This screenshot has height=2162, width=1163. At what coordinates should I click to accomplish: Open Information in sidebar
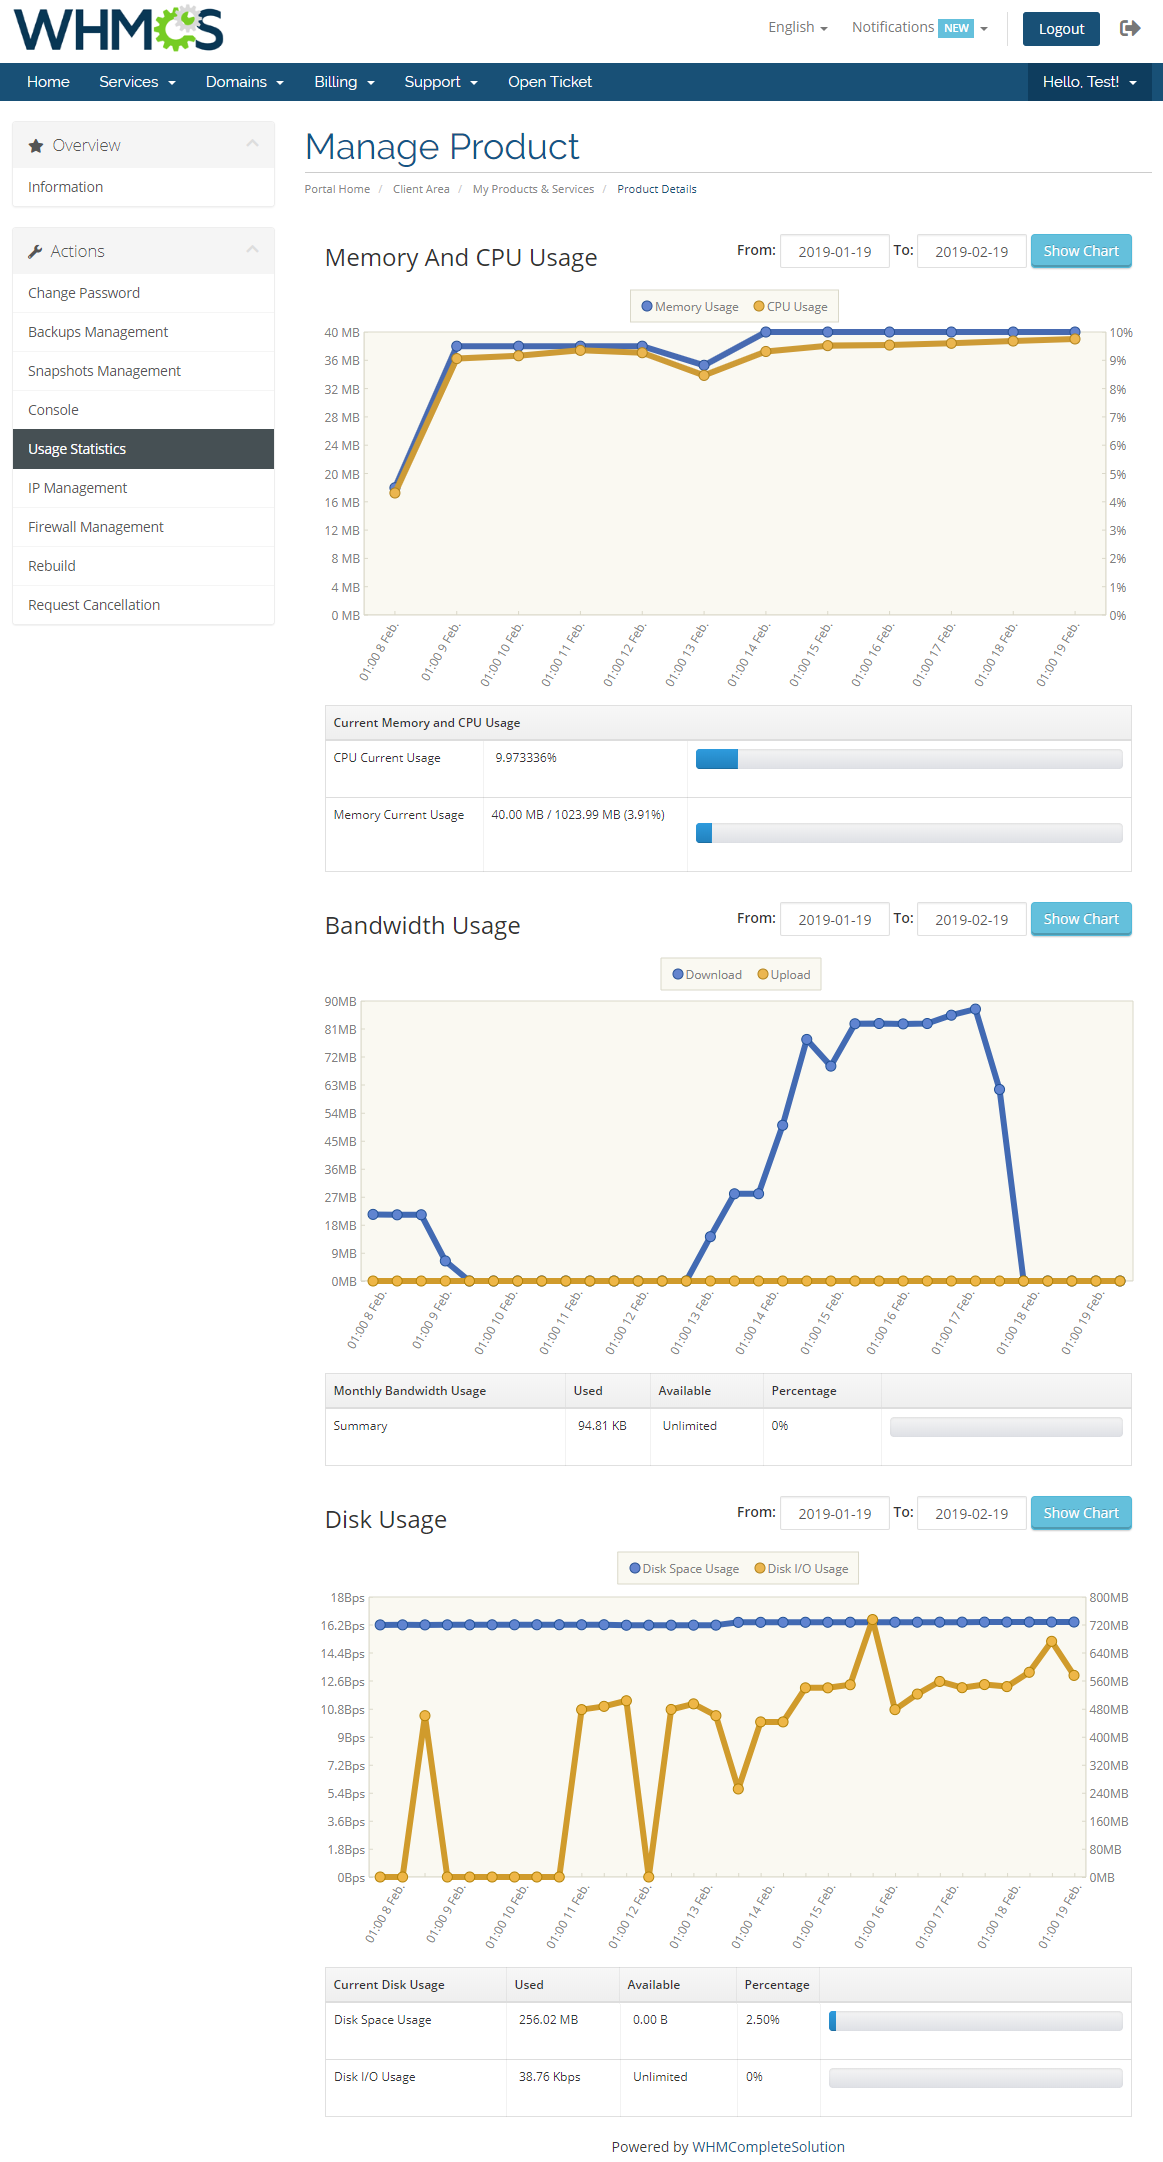click(143, 187)
